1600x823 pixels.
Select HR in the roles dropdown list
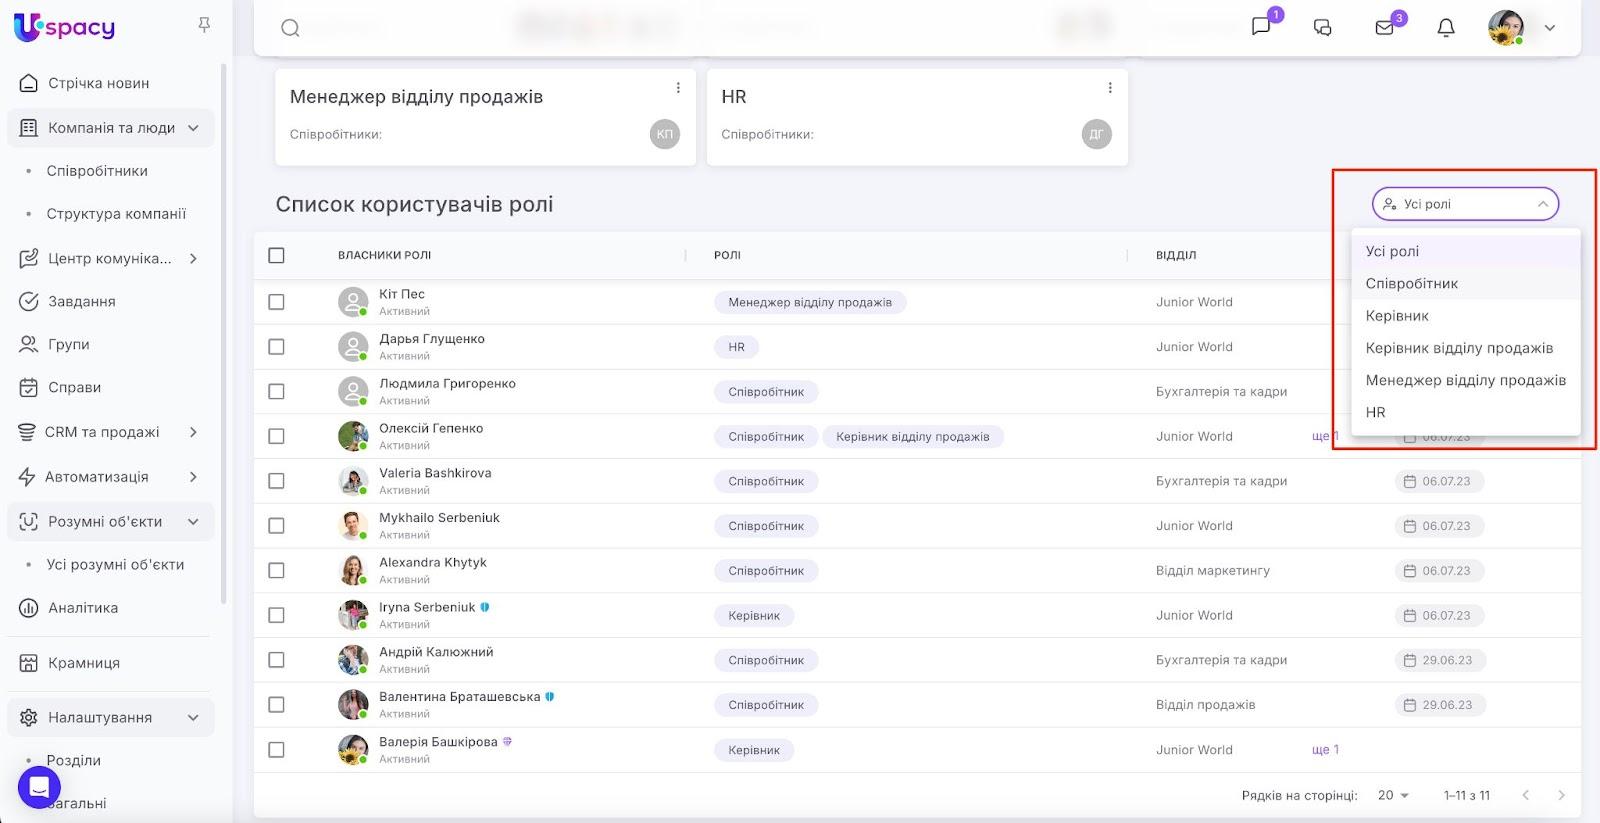click(x=1376, y=412)
